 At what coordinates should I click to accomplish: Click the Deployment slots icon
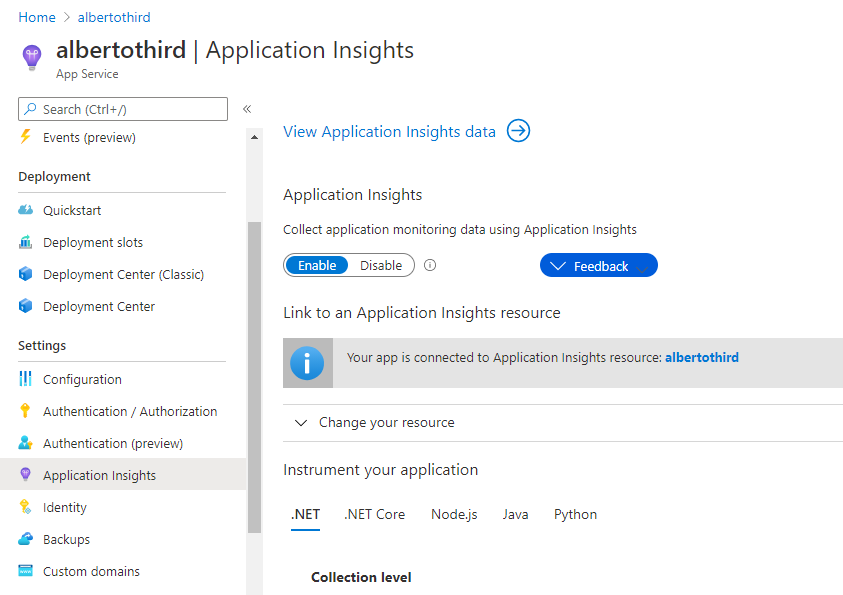[x=26, y=242]
